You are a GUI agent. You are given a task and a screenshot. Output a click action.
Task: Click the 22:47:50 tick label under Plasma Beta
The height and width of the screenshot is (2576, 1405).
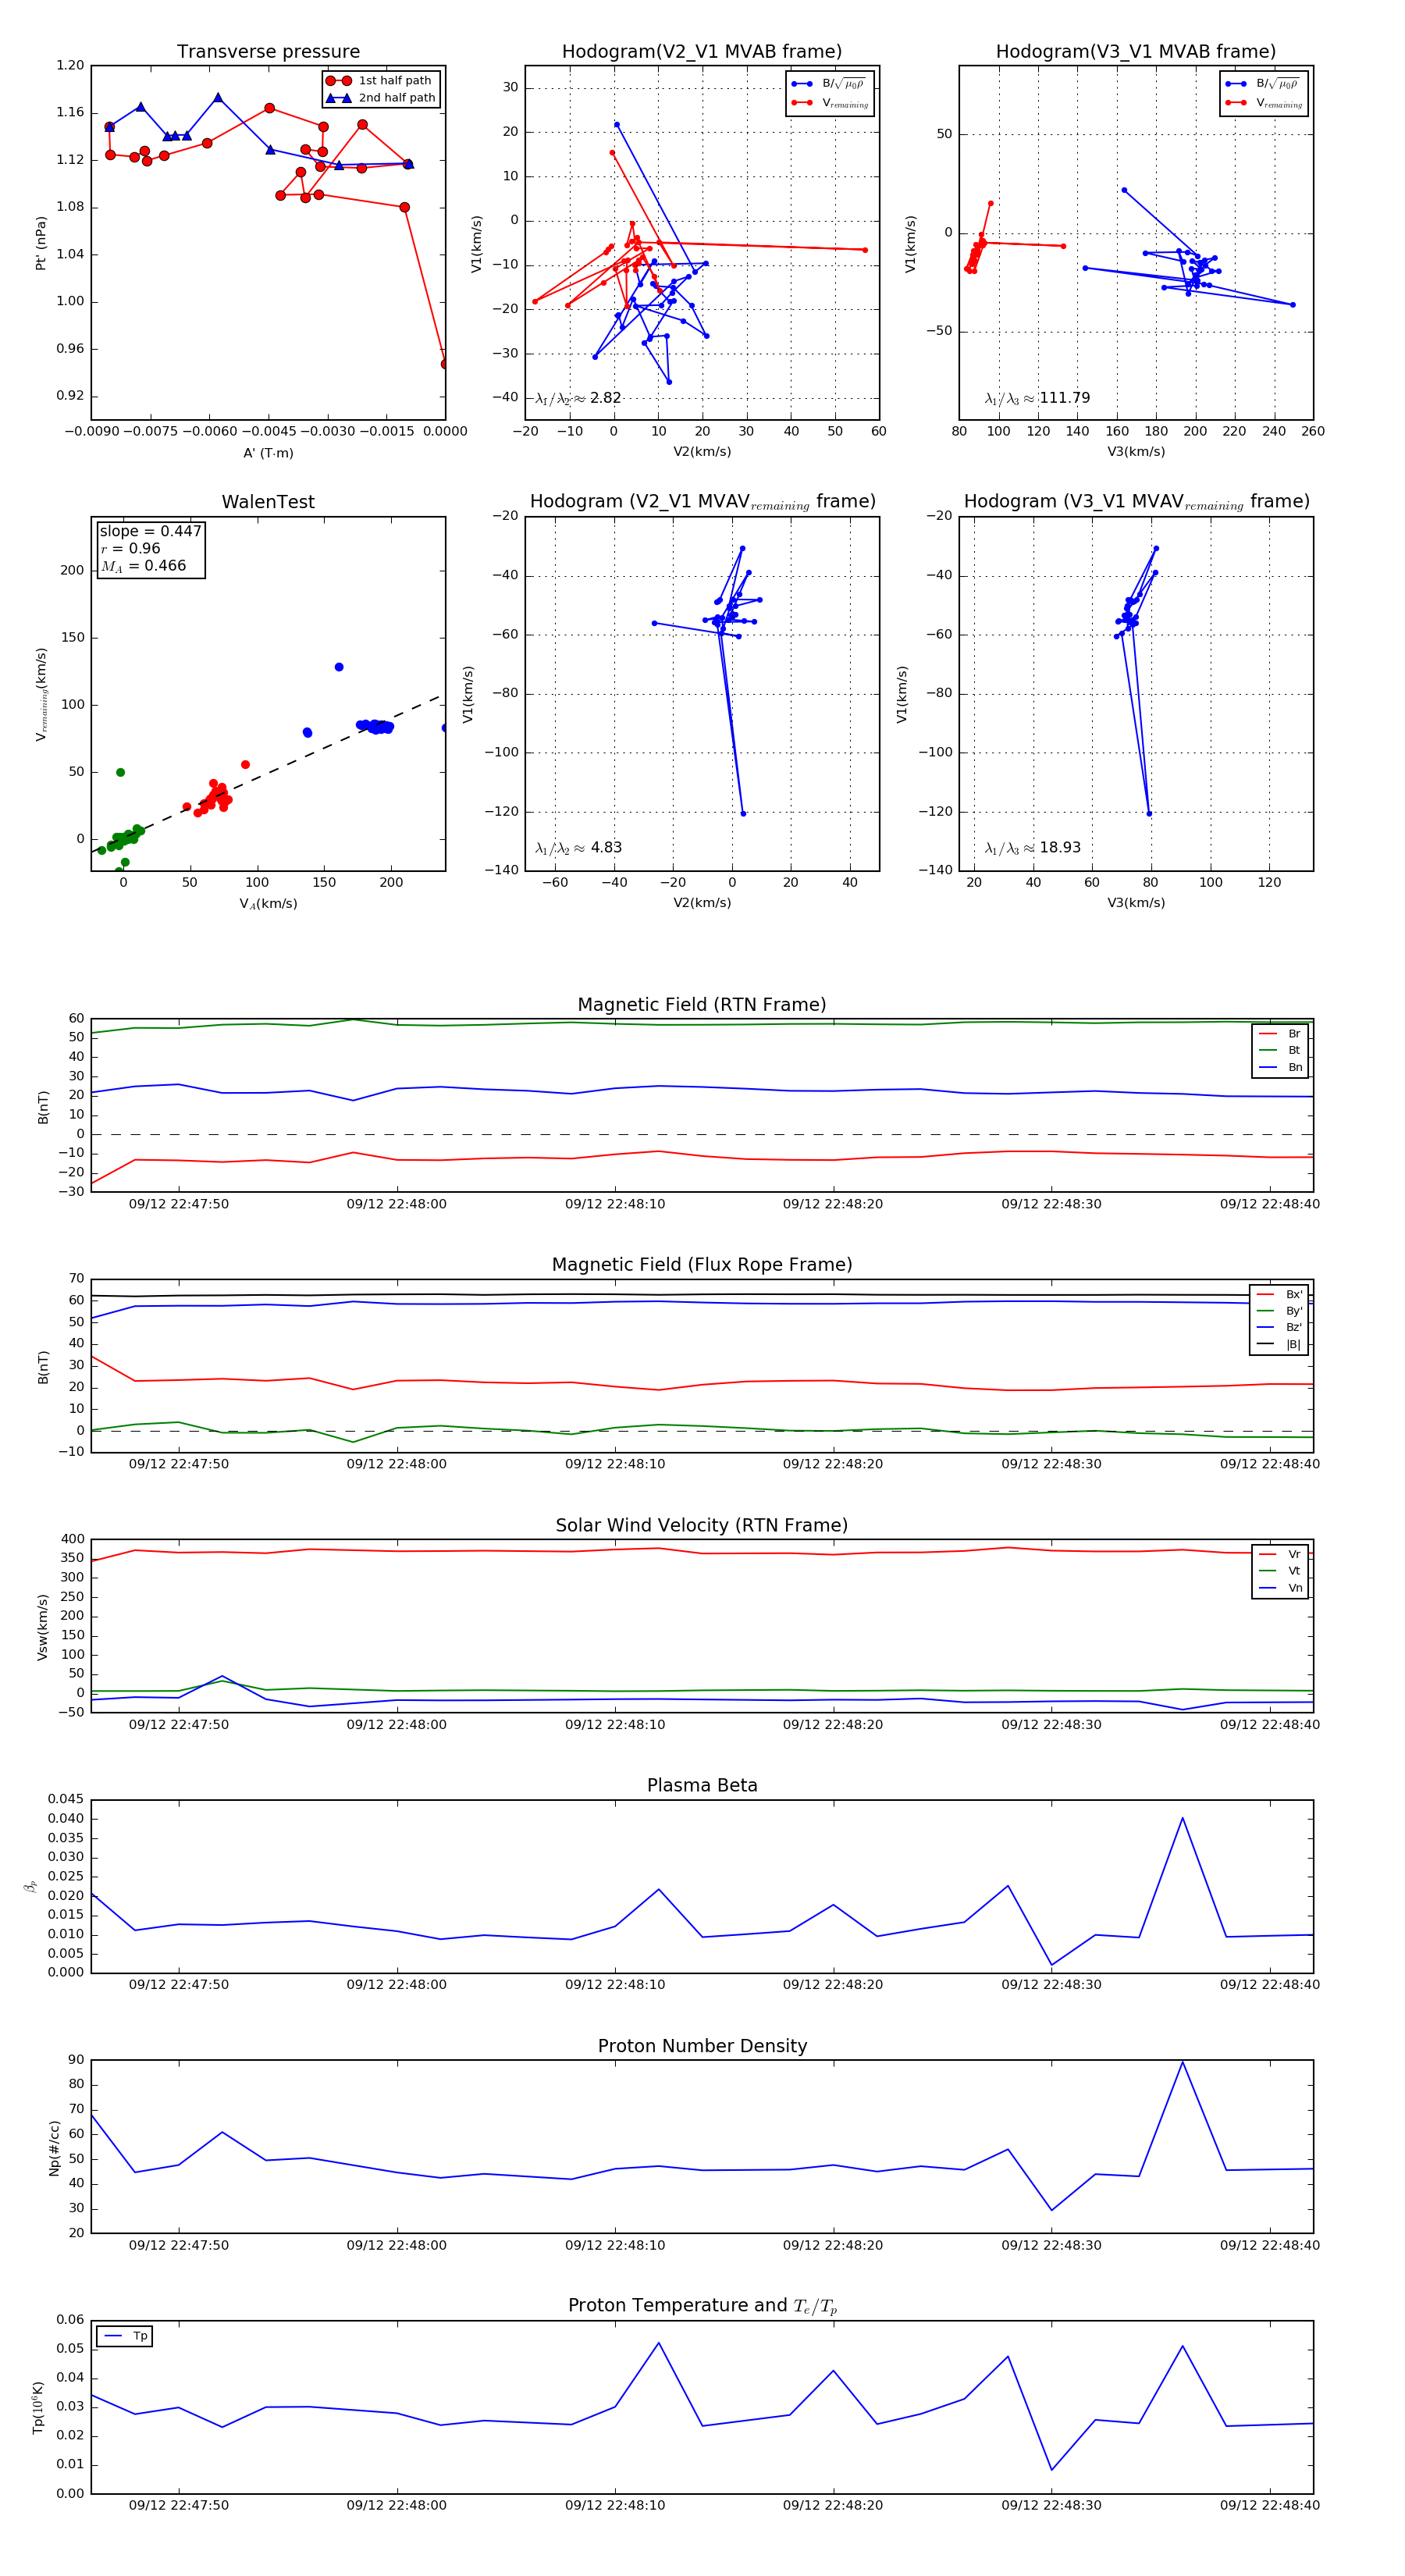tap(178, 1984)
